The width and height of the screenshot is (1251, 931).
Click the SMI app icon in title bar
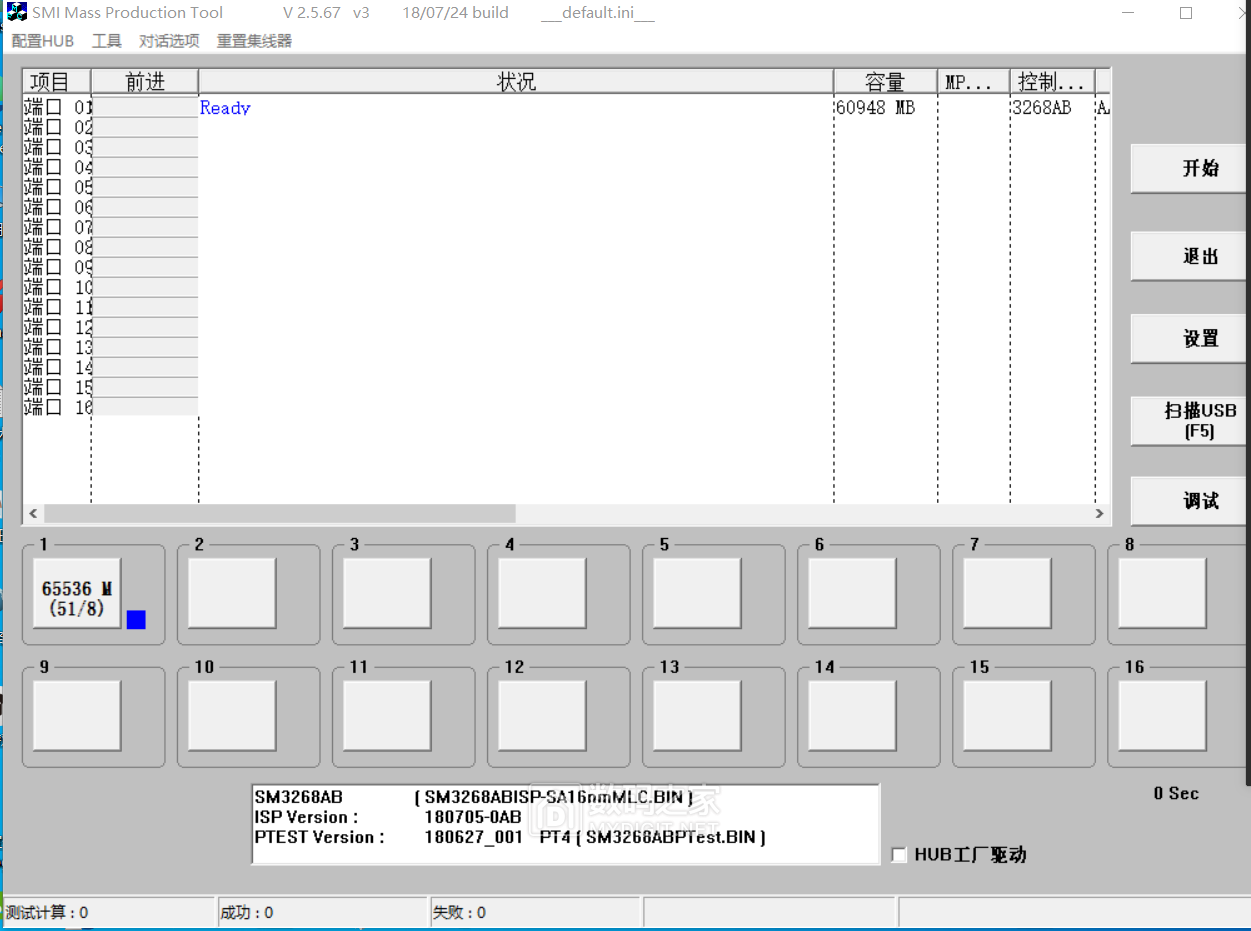[x=16, y=13]
